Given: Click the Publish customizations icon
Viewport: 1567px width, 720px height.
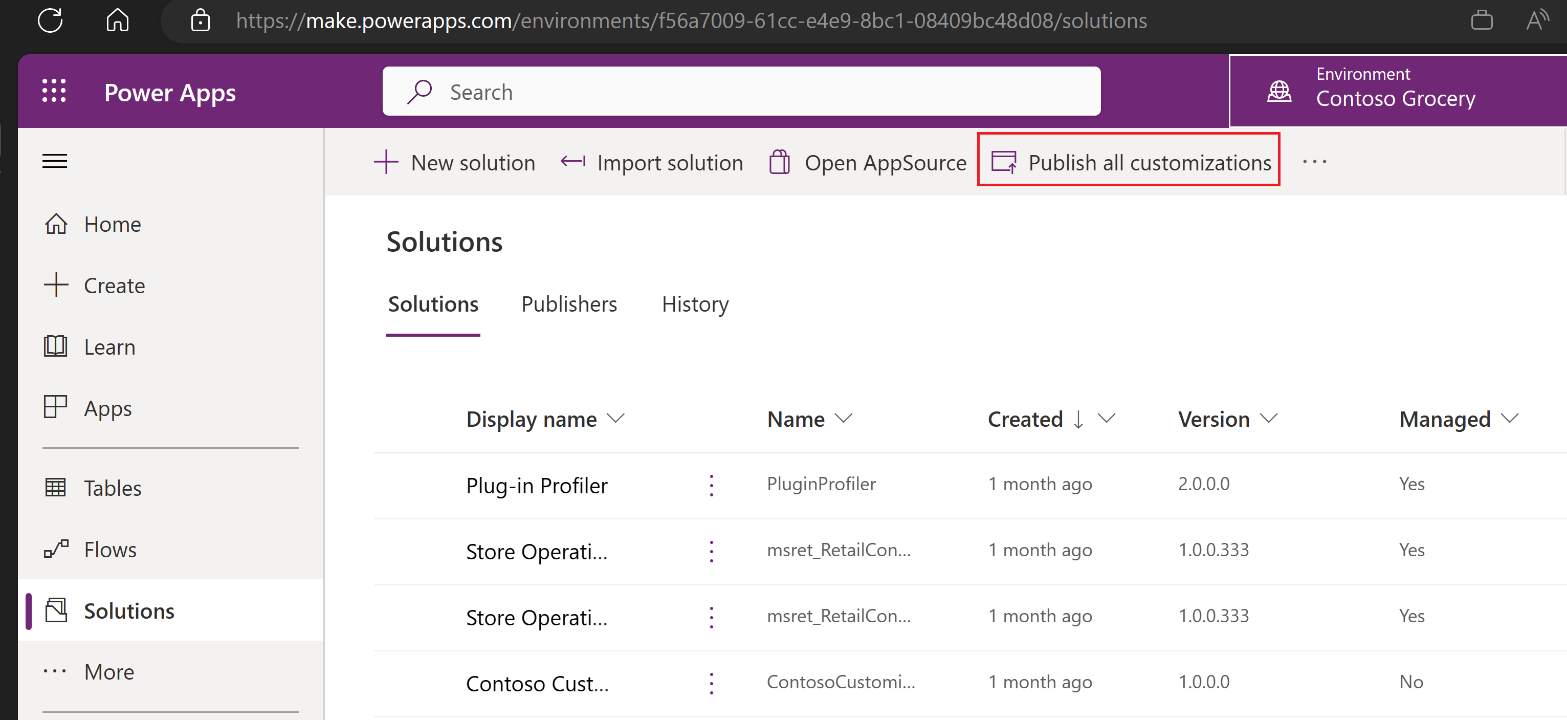Looking at the screenshot, I should click(x=1003, y=162).
